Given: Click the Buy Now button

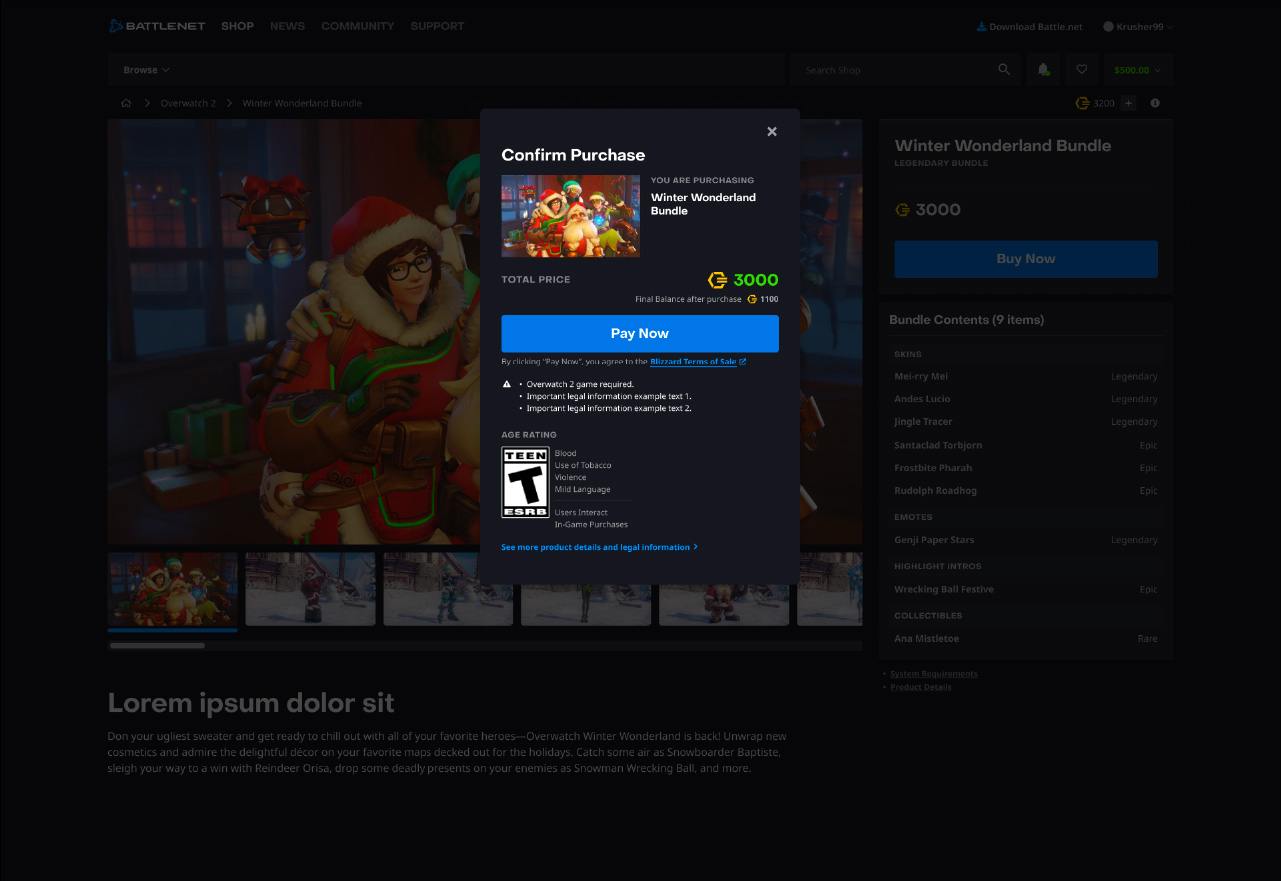Looking at the screenshot, I should pos(1026,259).
